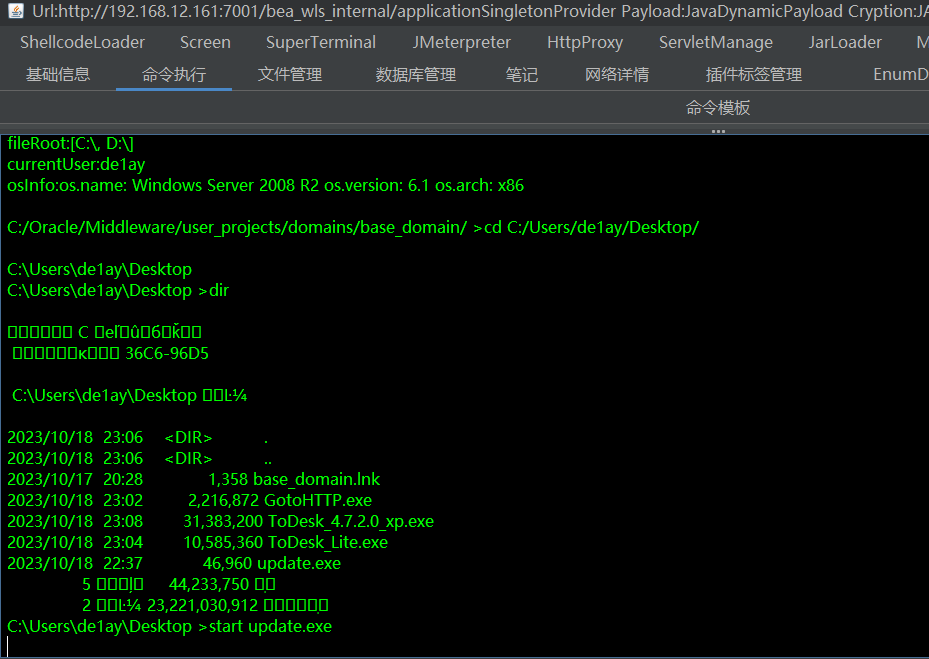Switch to the 数据库管理 tab
This screenshot has width=929, height=659.
[x=416, y=75]
